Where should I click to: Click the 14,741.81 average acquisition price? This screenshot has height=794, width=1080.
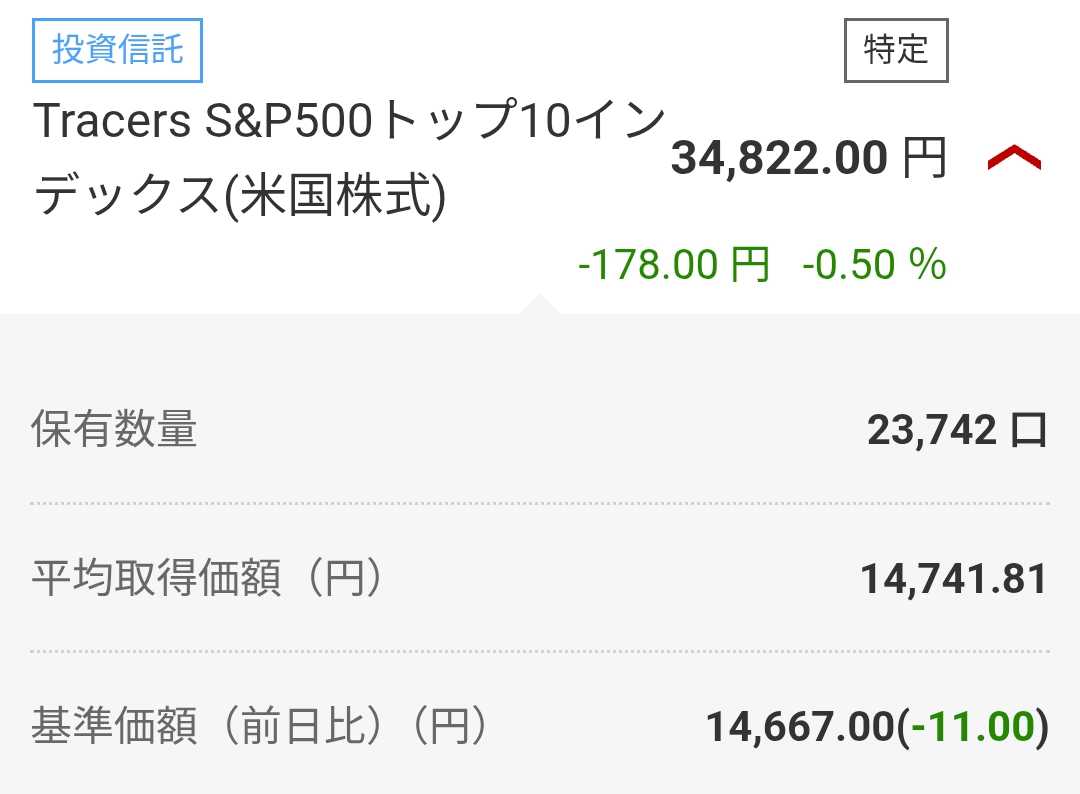click(x=953, y=579)
